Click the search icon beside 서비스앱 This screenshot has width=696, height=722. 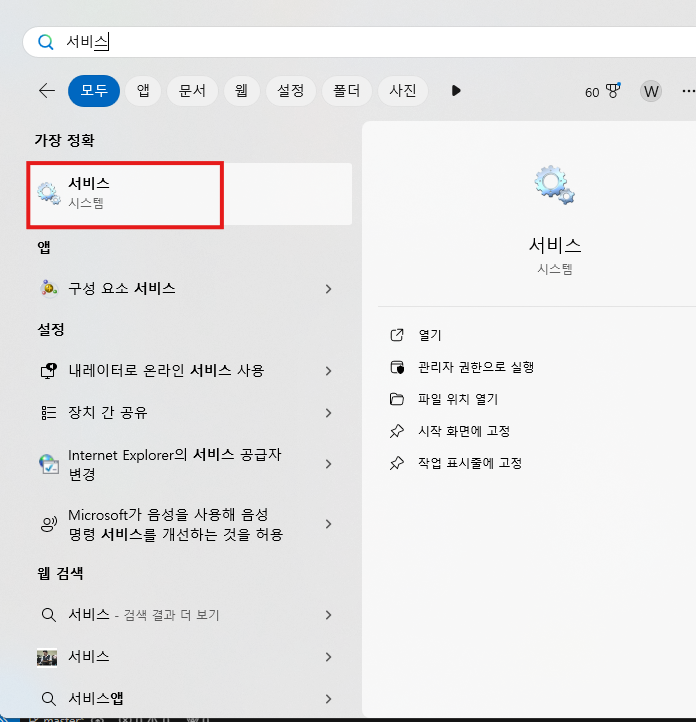(x=49, y=699)
